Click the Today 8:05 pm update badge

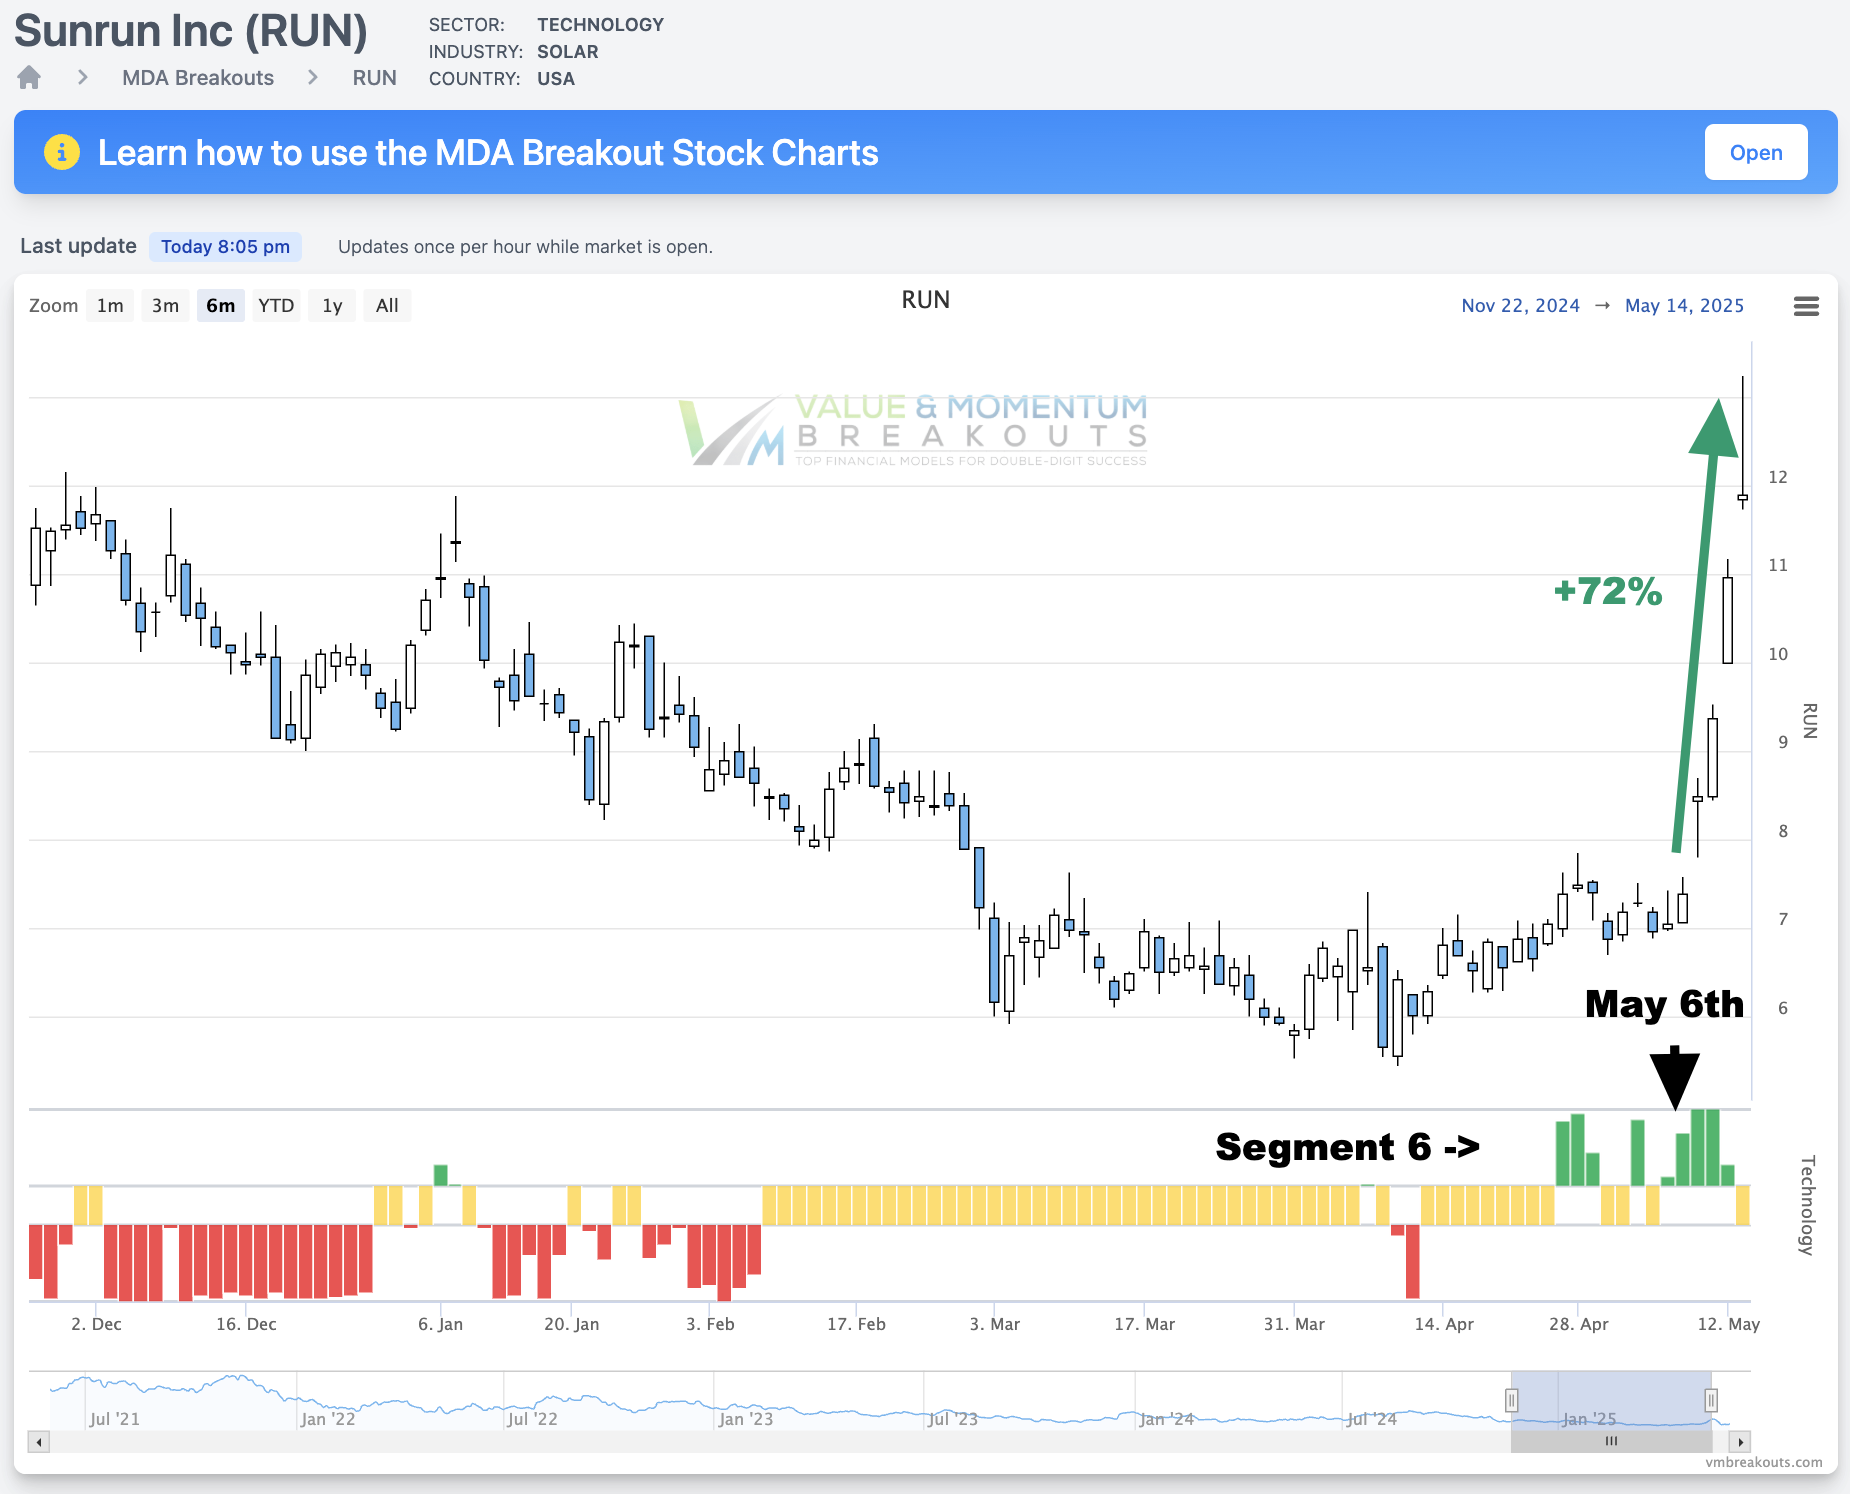(x=225, y=247)
